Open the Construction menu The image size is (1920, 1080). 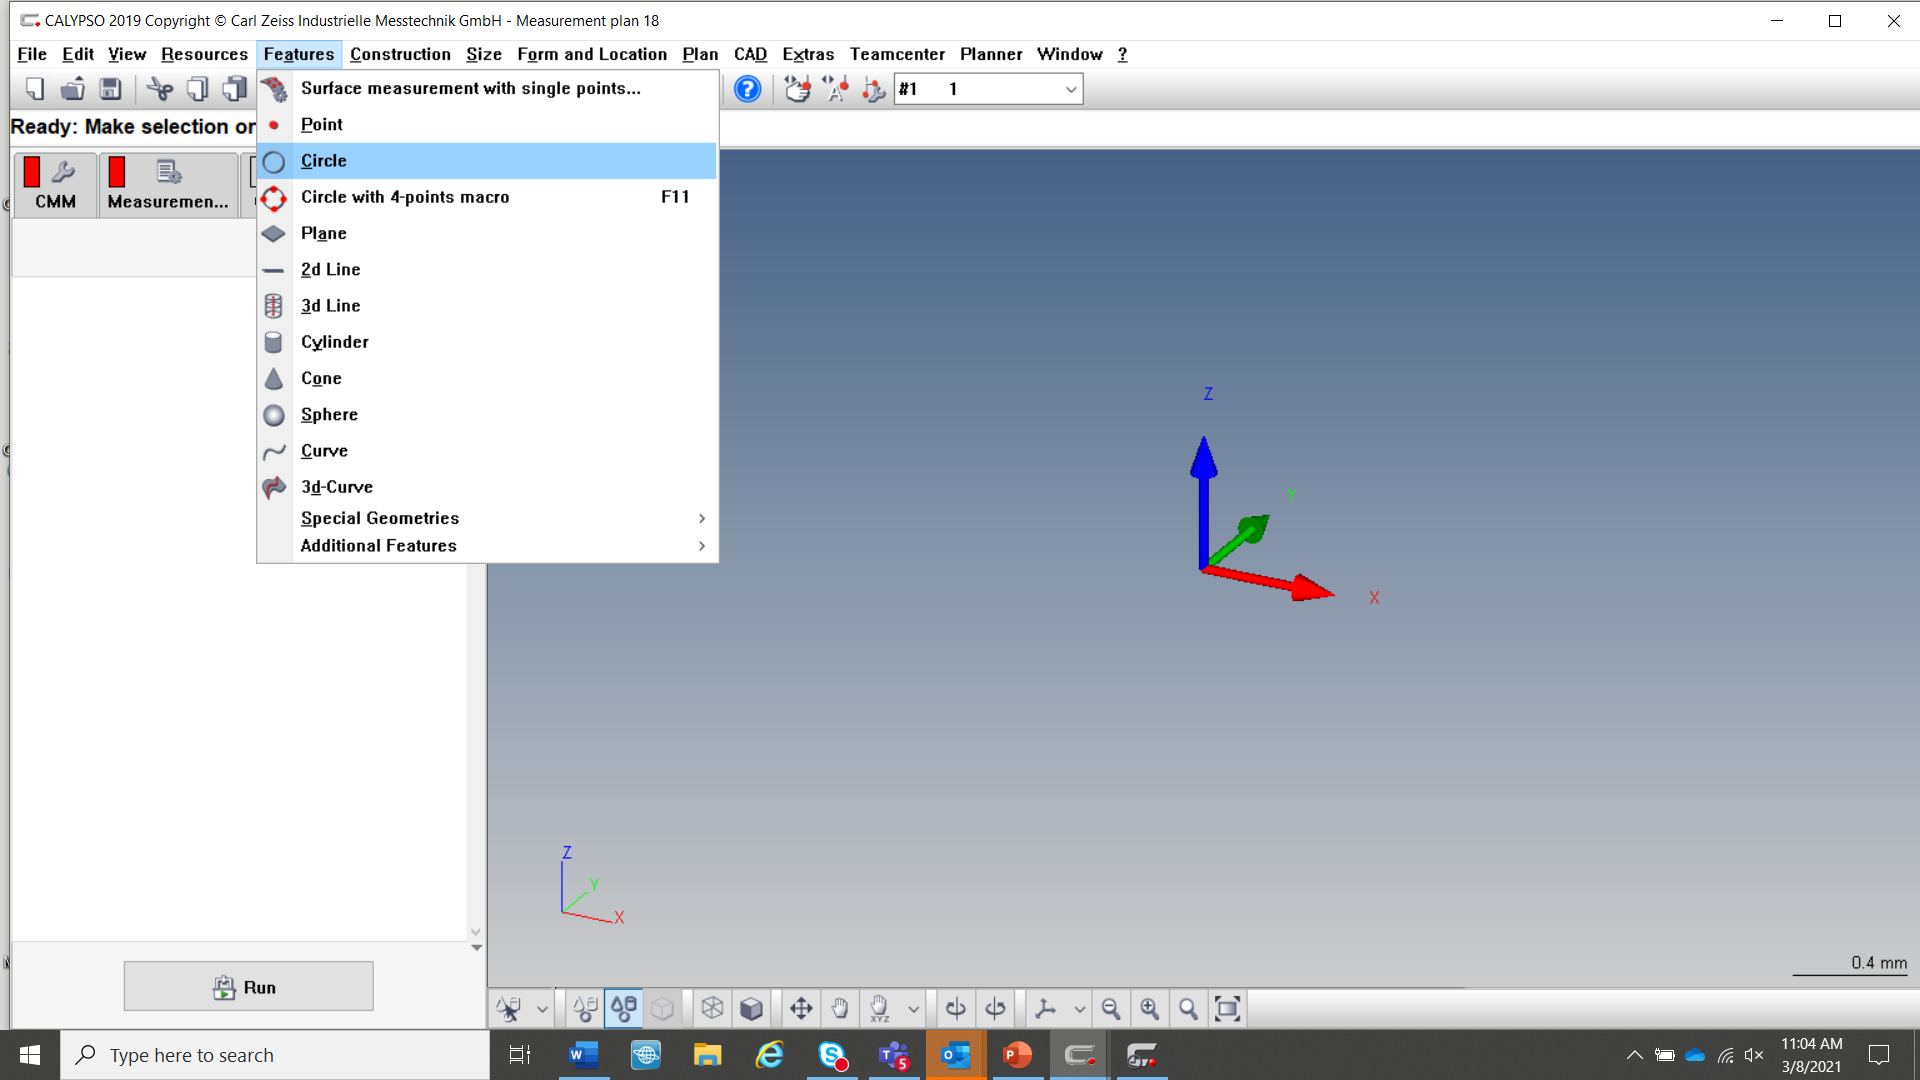pos(400,54)
